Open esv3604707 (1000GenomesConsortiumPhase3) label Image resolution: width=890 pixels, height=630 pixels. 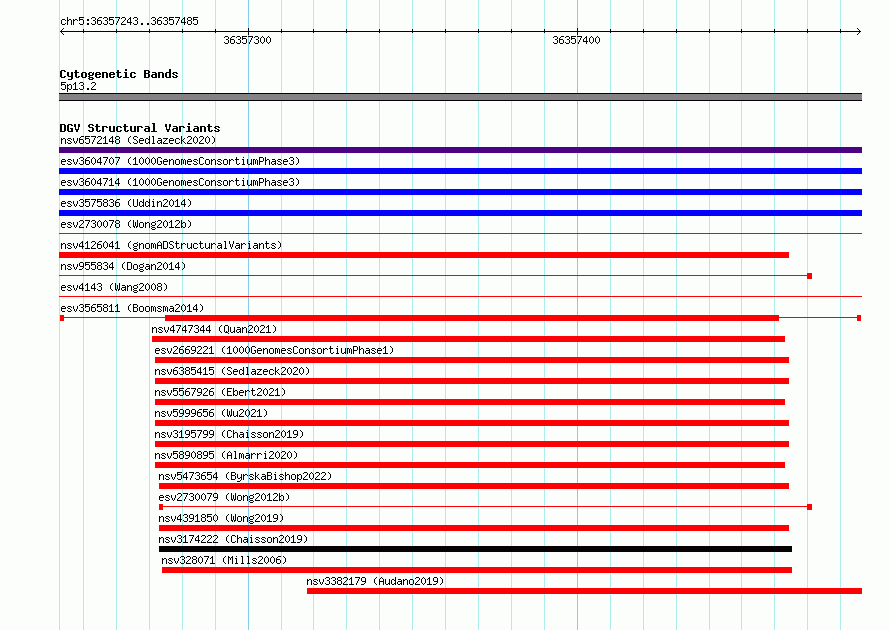tap(180, 161)
